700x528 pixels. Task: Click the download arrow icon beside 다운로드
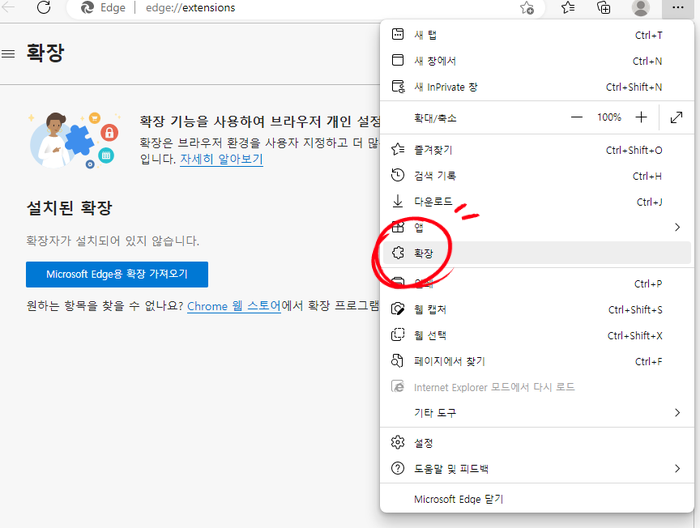[397, 201]
